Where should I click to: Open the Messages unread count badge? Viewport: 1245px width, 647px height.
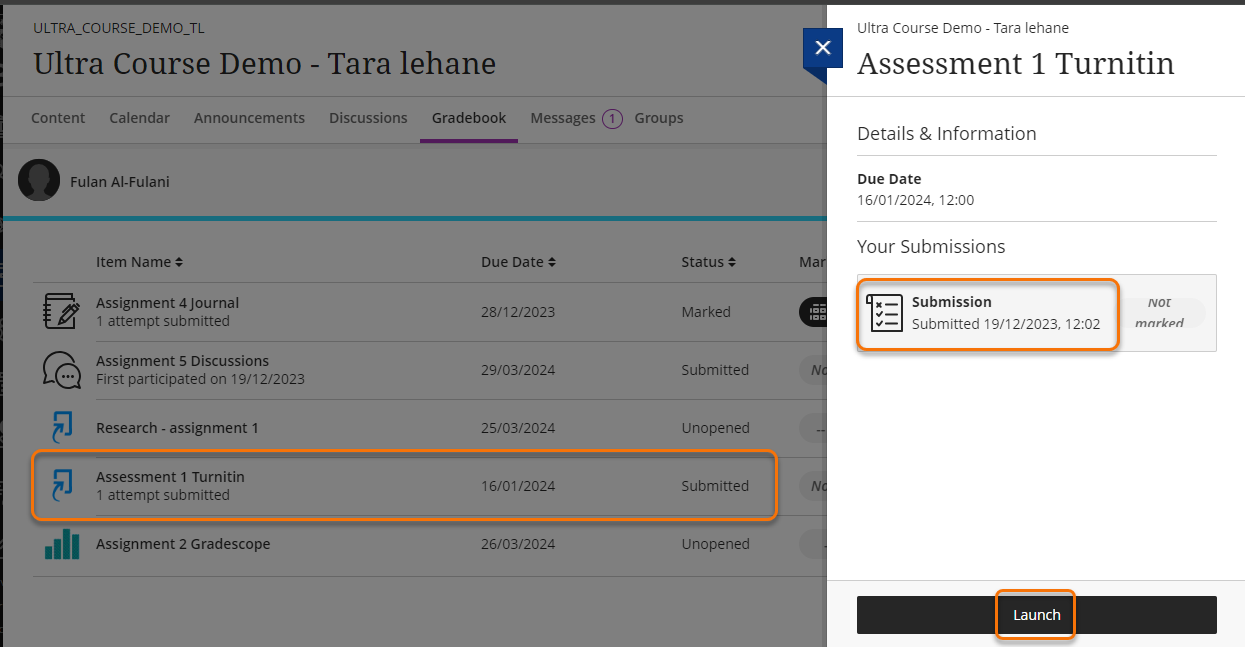pos(612,119)
